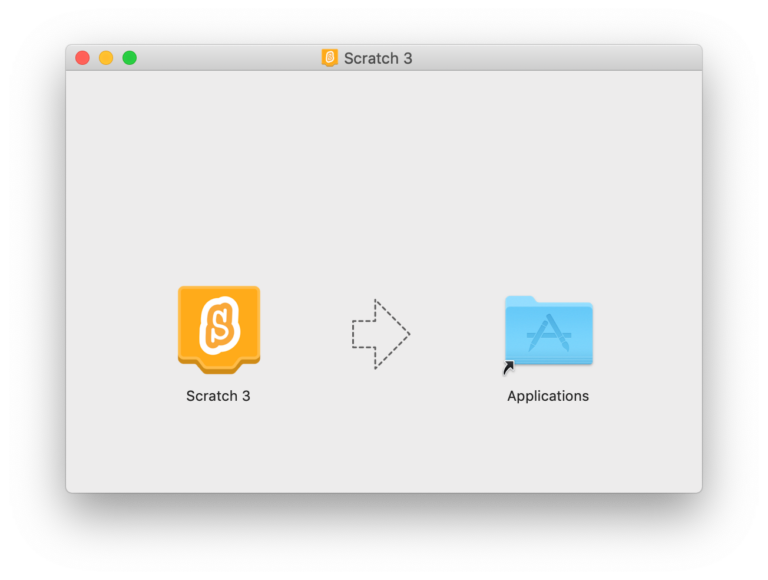Select the Applications label under the folder
This screenshot has width=768, height=580.
[x=548, y=396]
